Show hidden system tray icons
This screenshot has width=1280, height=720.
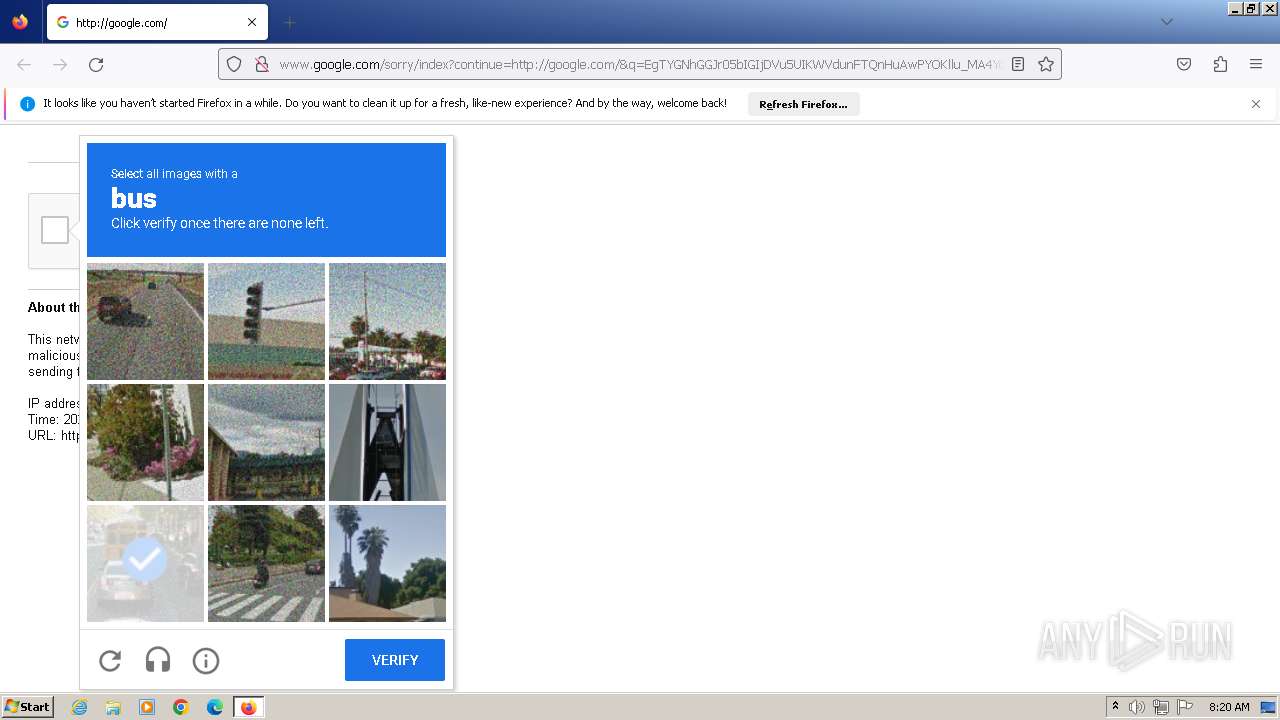[x=1115, y=707]
